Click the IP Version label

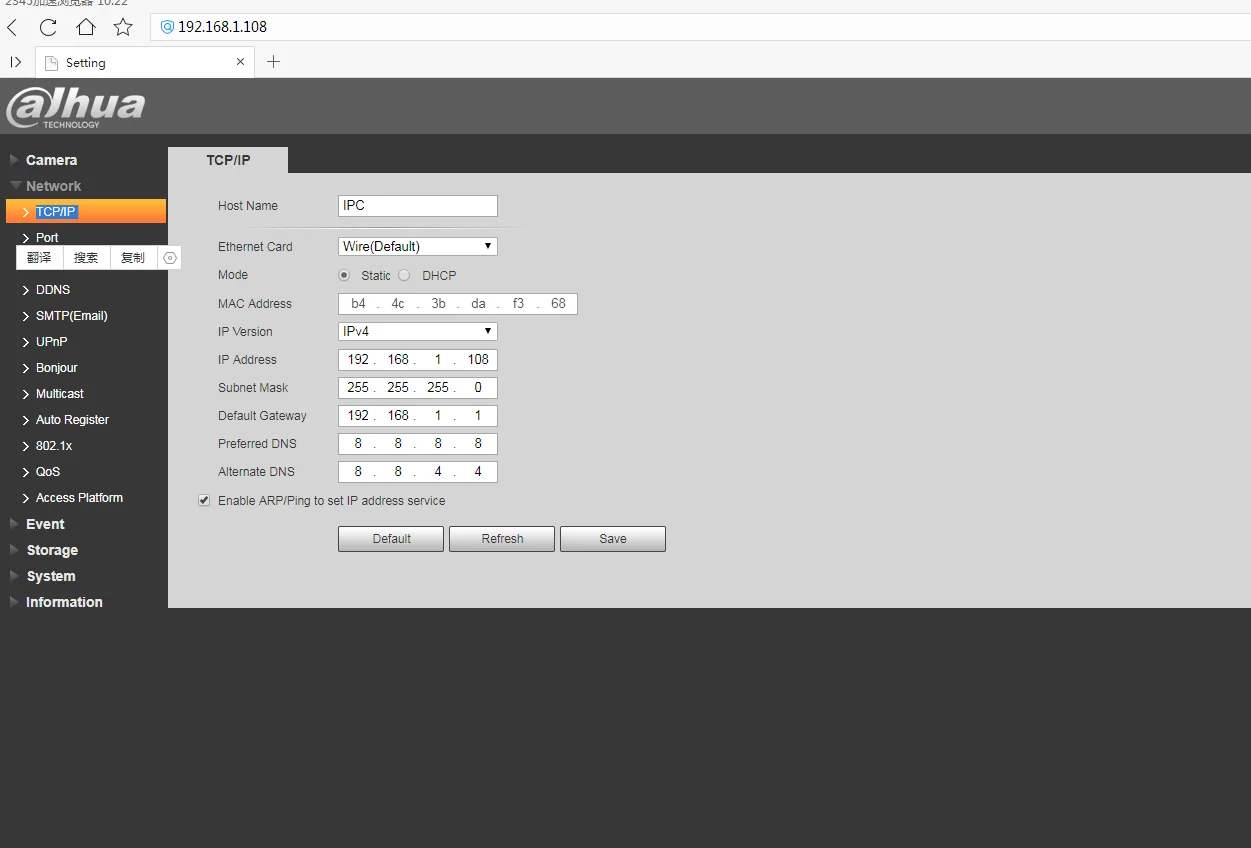pos(245,332)
